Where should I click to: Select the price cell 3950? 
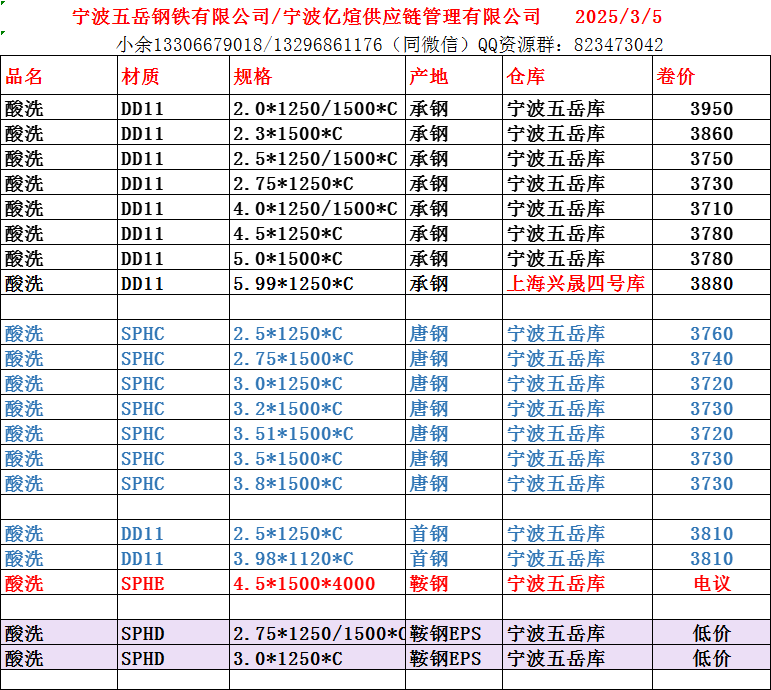click(x=712, y=108)
